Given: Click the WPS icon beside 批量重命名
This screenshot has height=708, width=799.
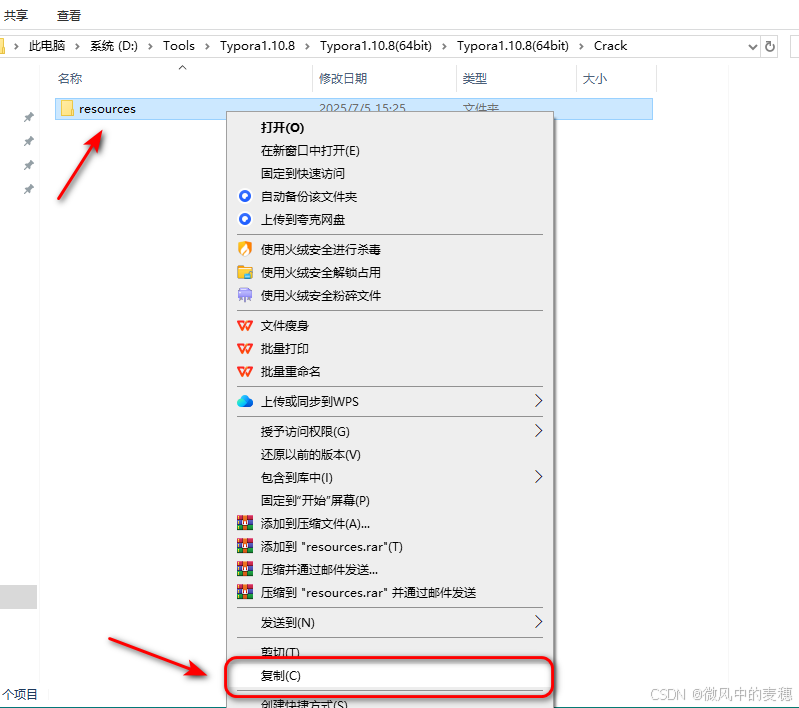Looking at the screenshot, I should pos(245,371).
